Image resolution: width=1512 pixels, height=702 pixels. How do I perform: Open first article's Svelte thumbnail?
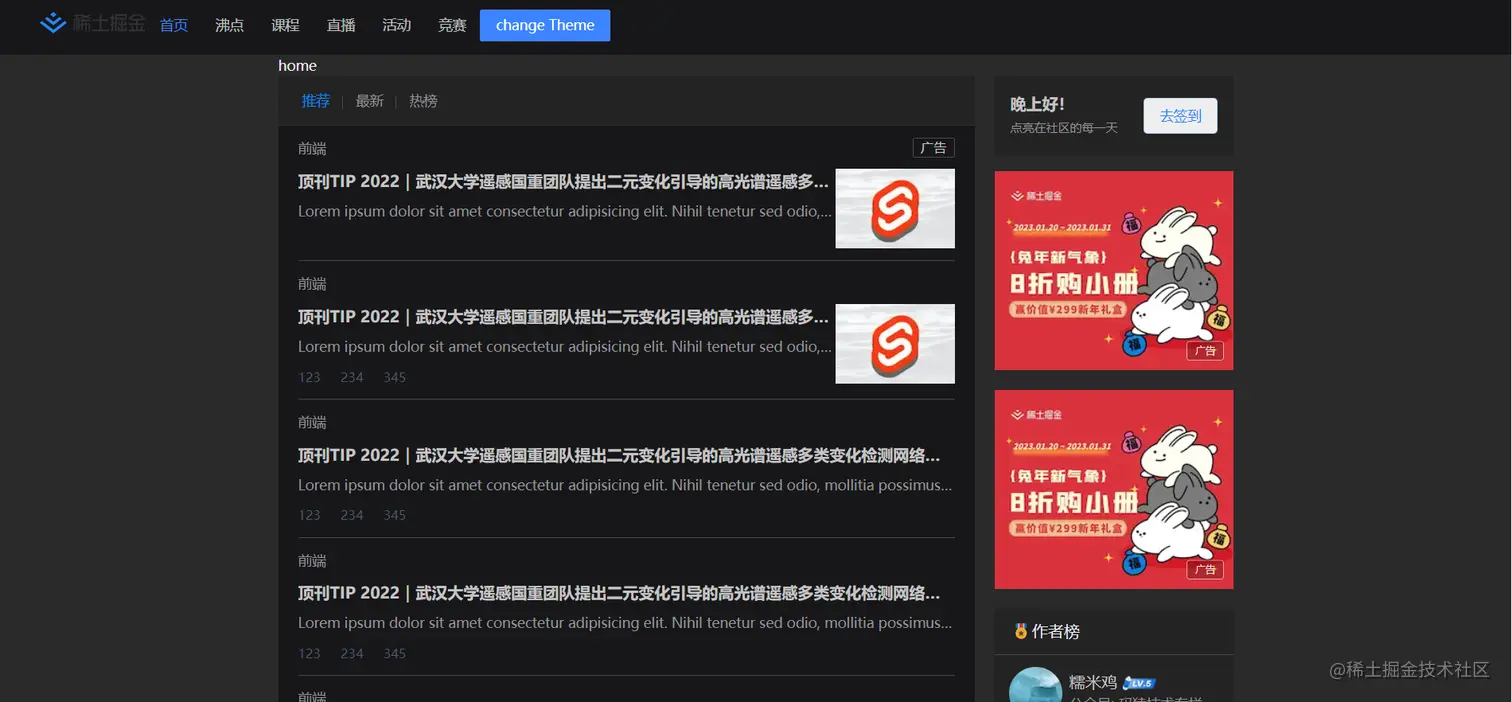tap(895, 208)
